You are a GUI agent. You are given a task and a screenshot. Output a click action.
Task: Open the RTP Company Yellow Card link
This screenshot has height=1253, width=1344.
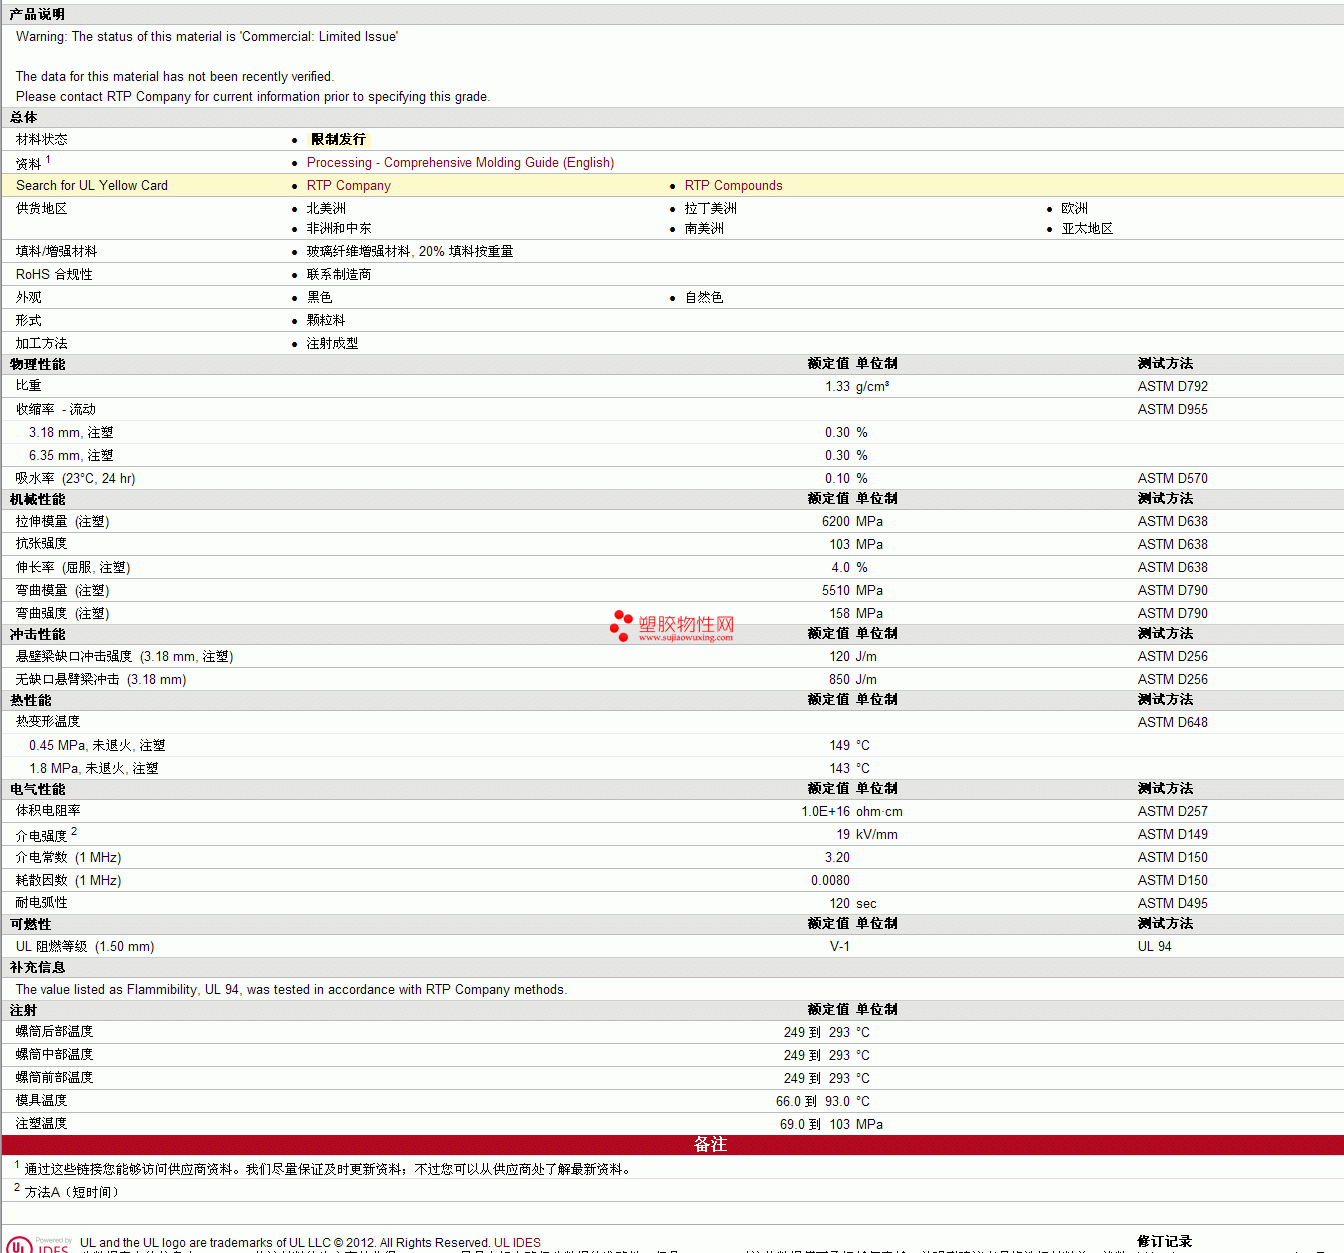(x=348, y=185)
